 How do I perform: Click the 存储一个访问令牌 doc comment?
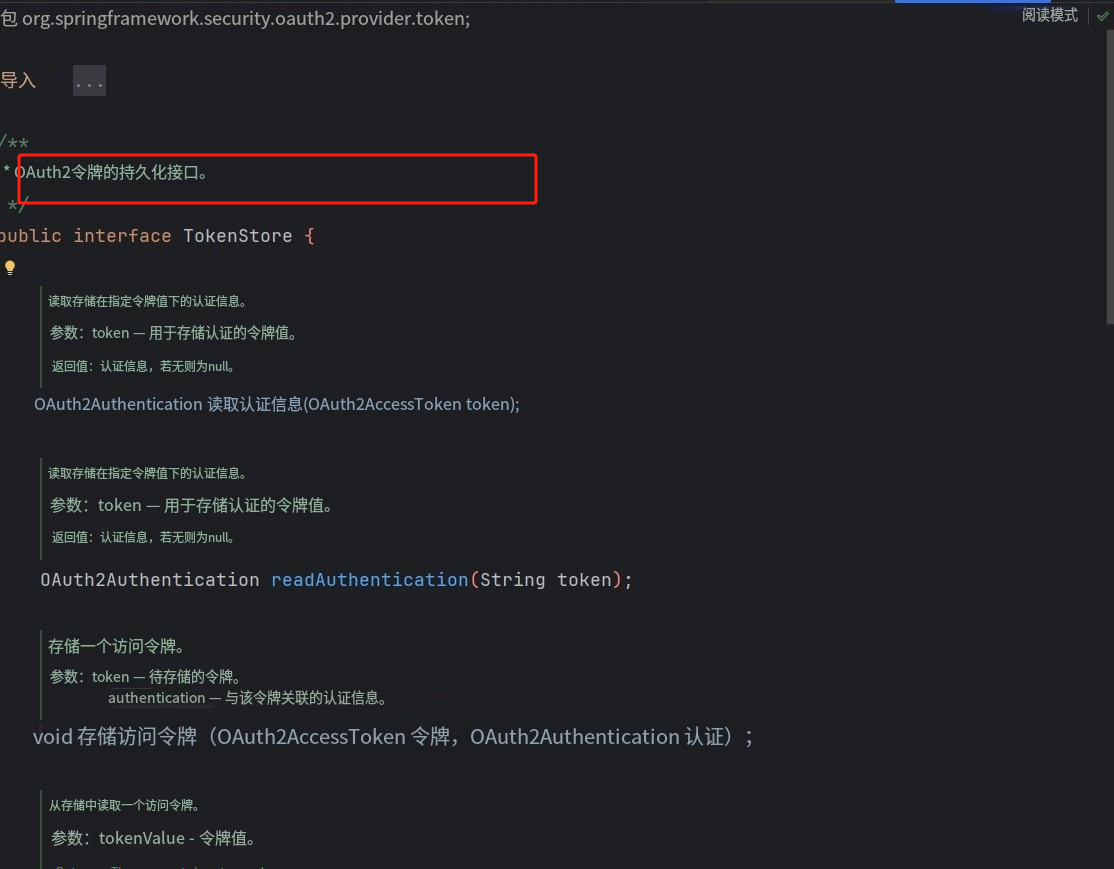116,646
